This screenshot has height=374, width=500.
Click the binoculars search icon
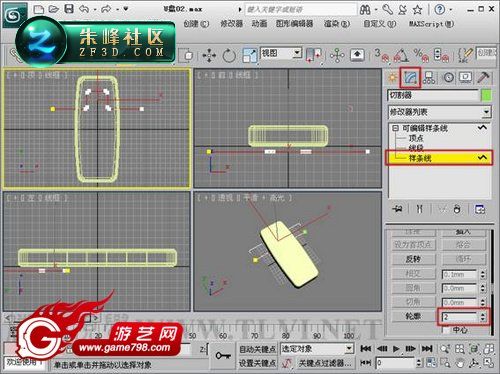[365, 10]
